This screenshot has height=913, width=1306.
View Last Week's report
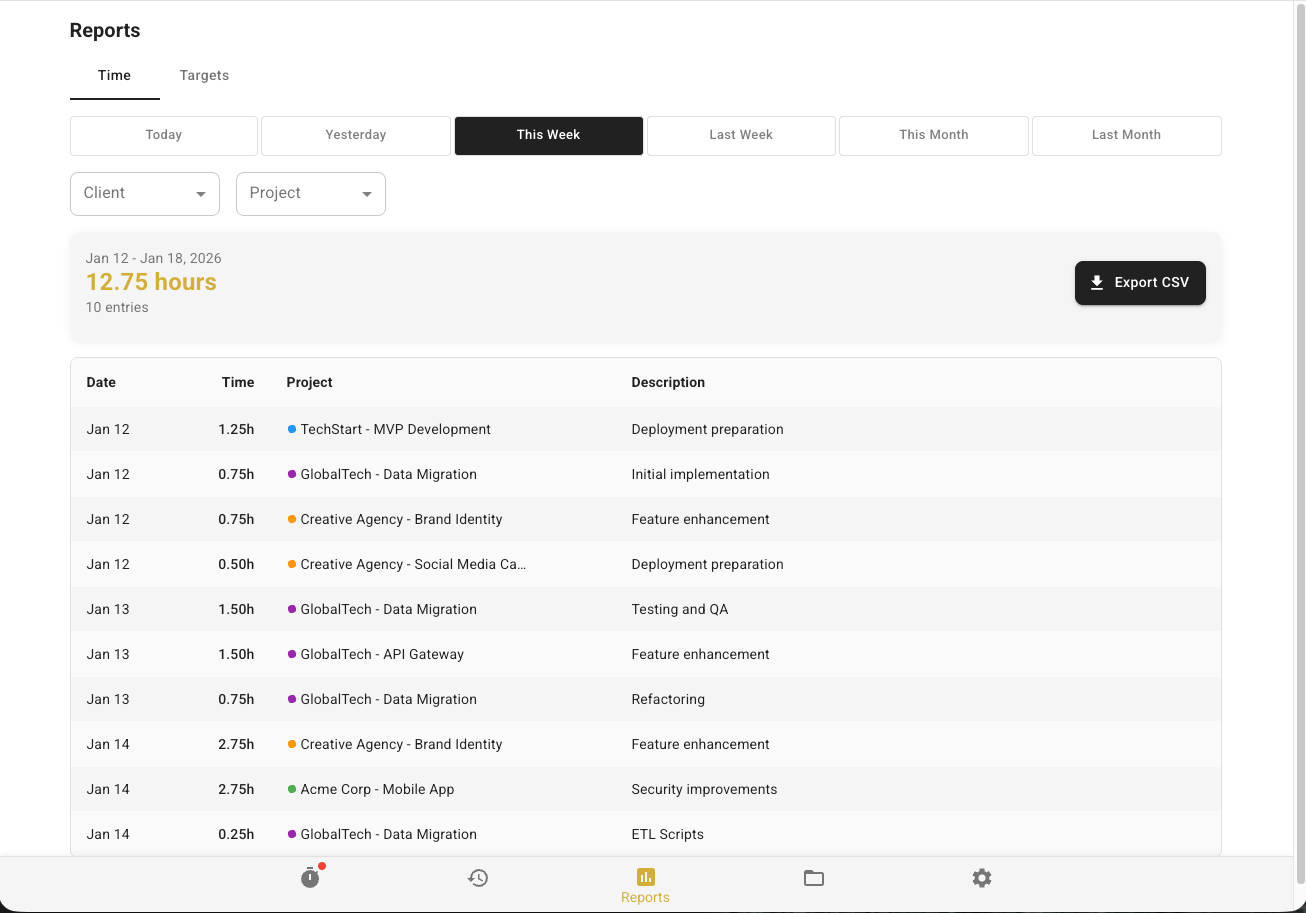[741, 135]
